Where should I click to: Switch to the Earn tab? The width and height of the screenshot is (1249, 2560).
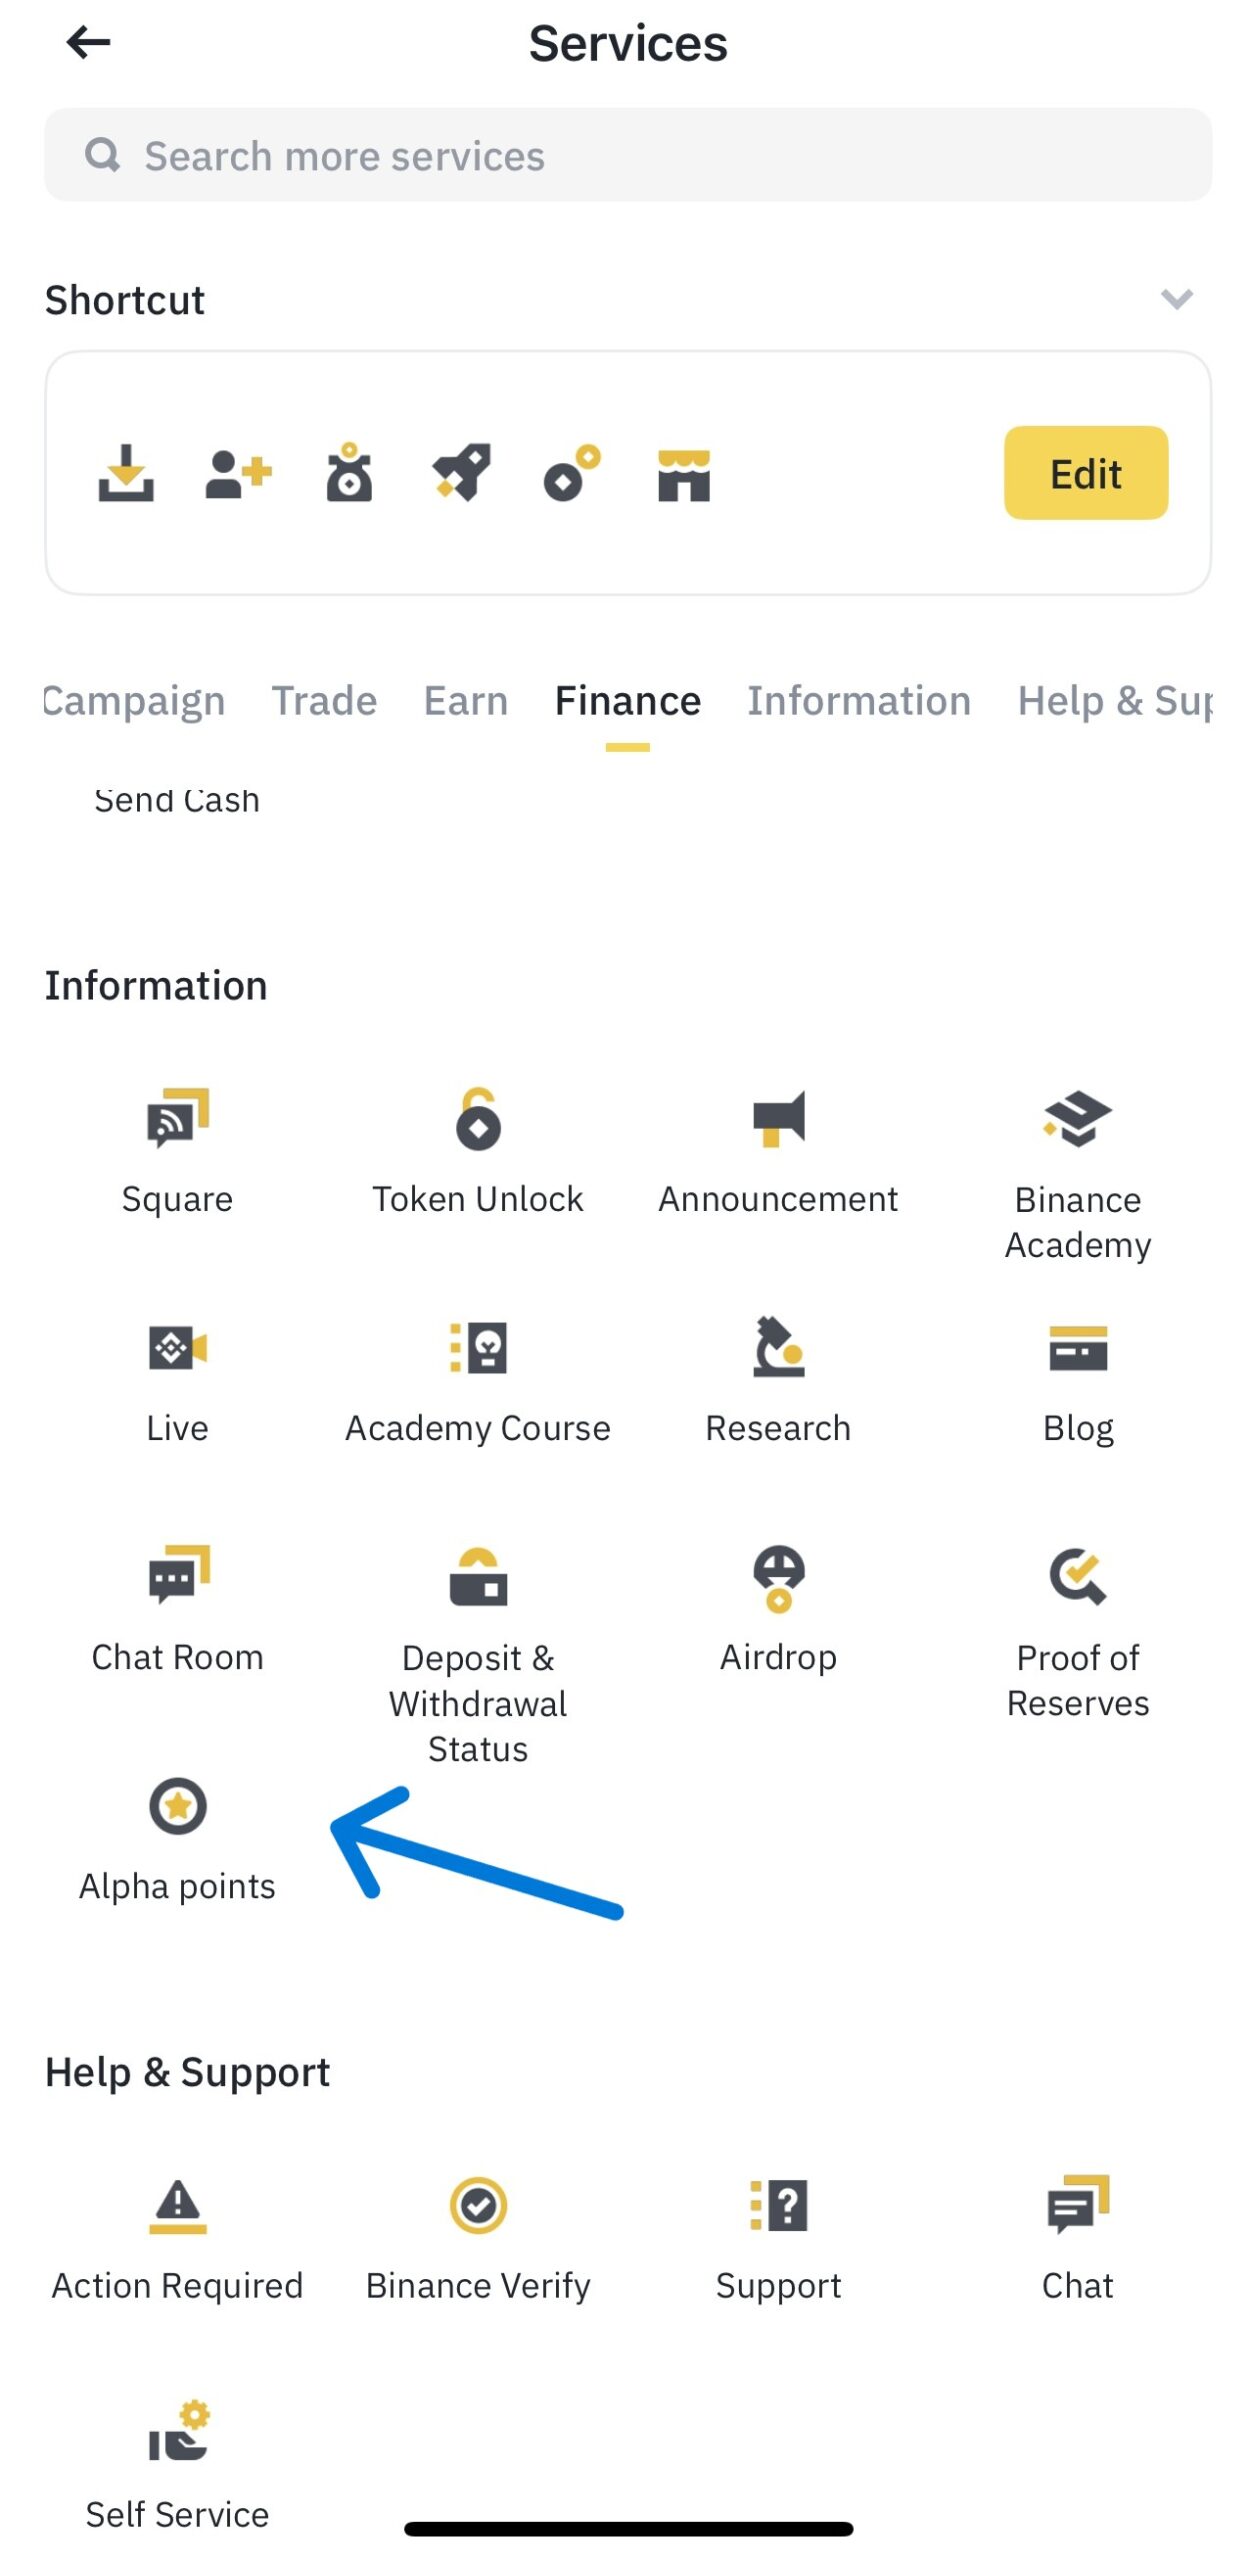click(x=465, y=701)
